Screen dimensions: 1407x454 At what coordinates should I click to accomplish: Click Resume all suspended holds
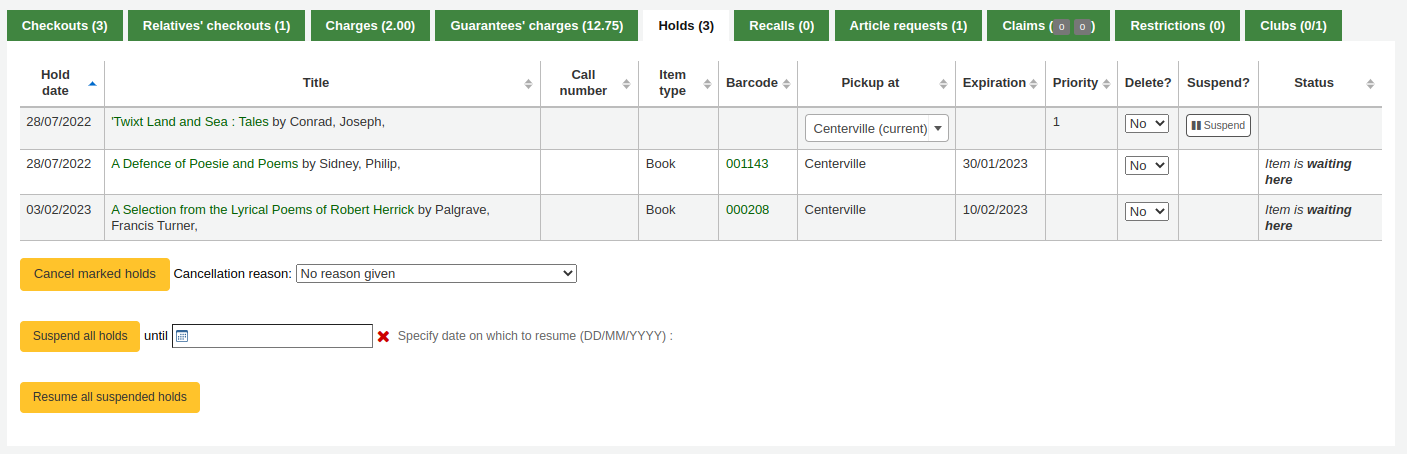coord(110,397)
